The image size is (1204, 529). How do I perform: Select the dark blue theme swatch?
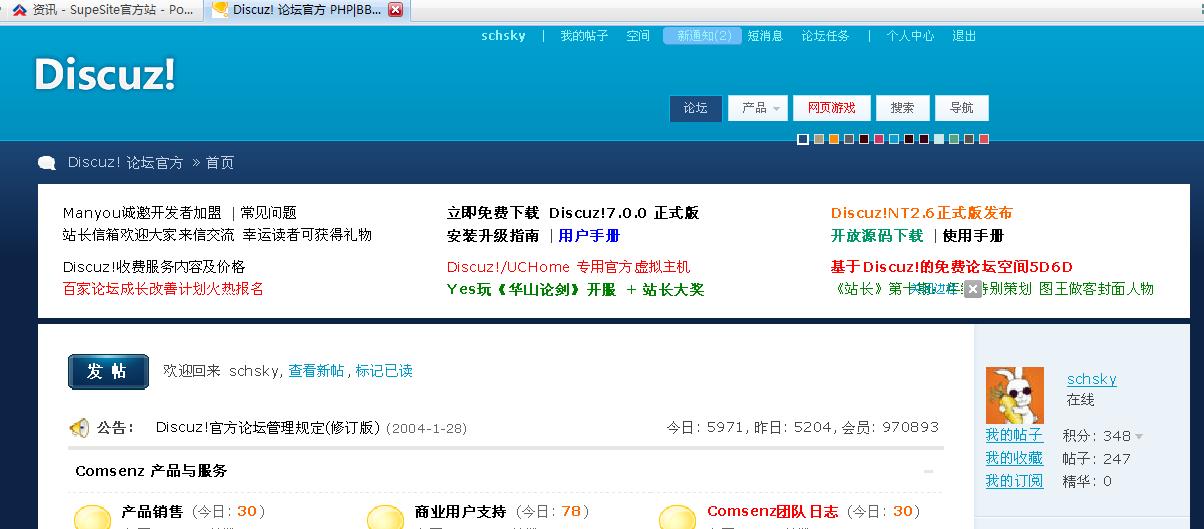[803, 139]
